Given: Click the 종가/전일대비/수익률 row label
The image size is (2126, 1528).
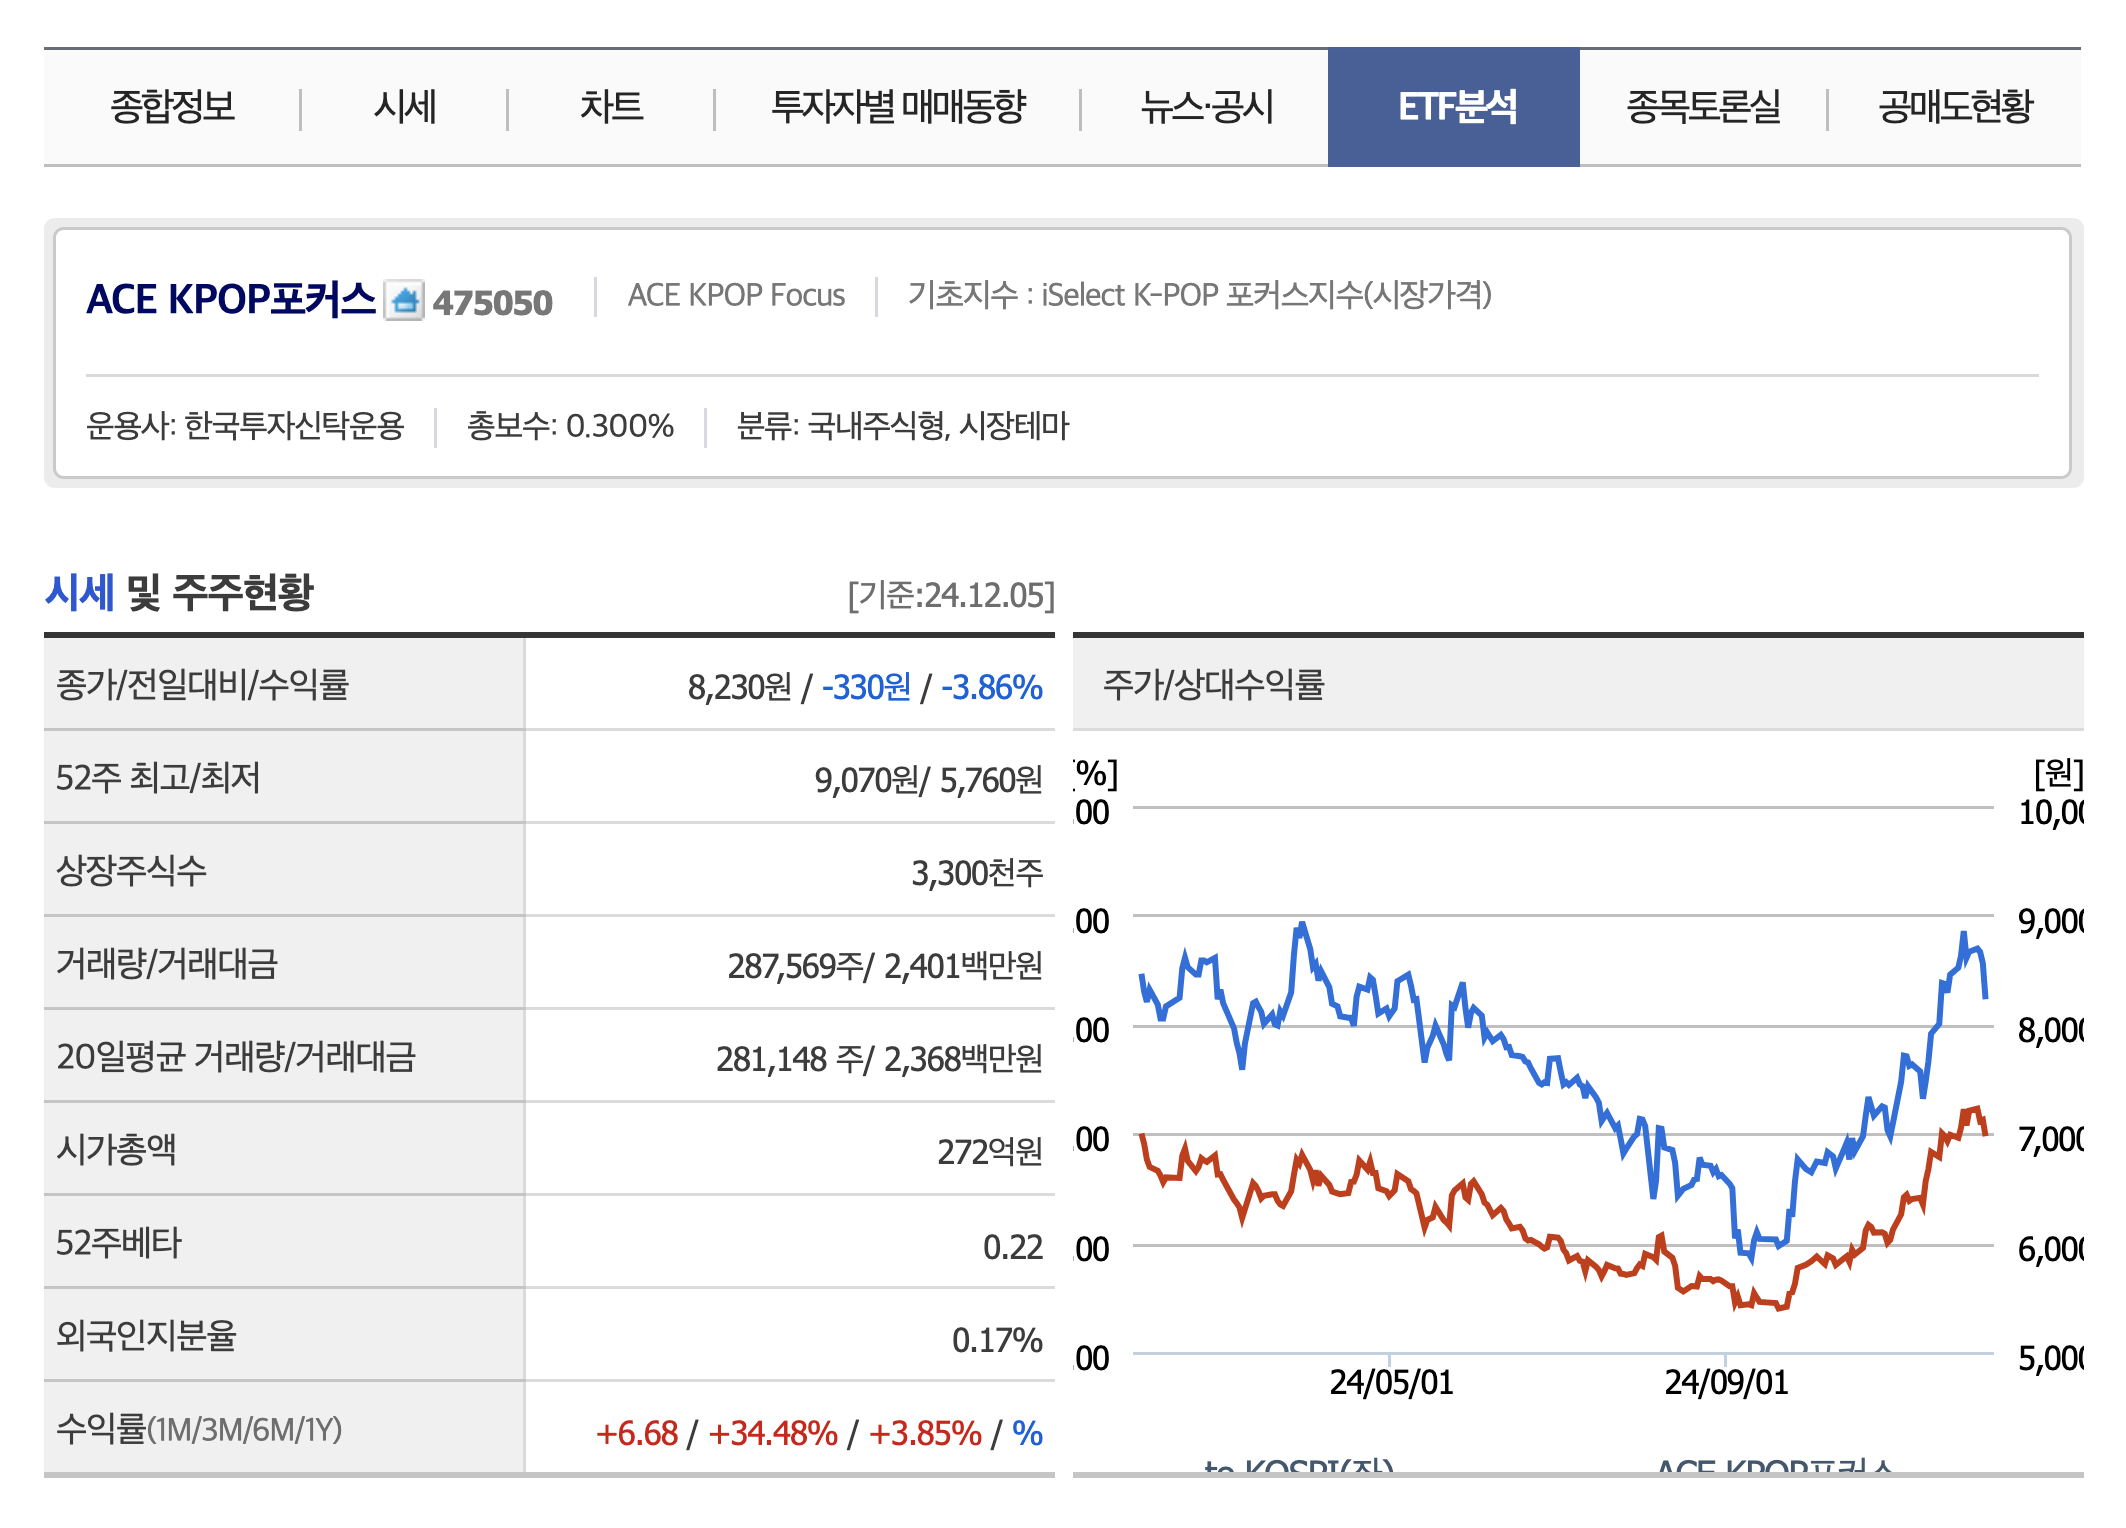Looking at the screenshot, I should [203, 685].
